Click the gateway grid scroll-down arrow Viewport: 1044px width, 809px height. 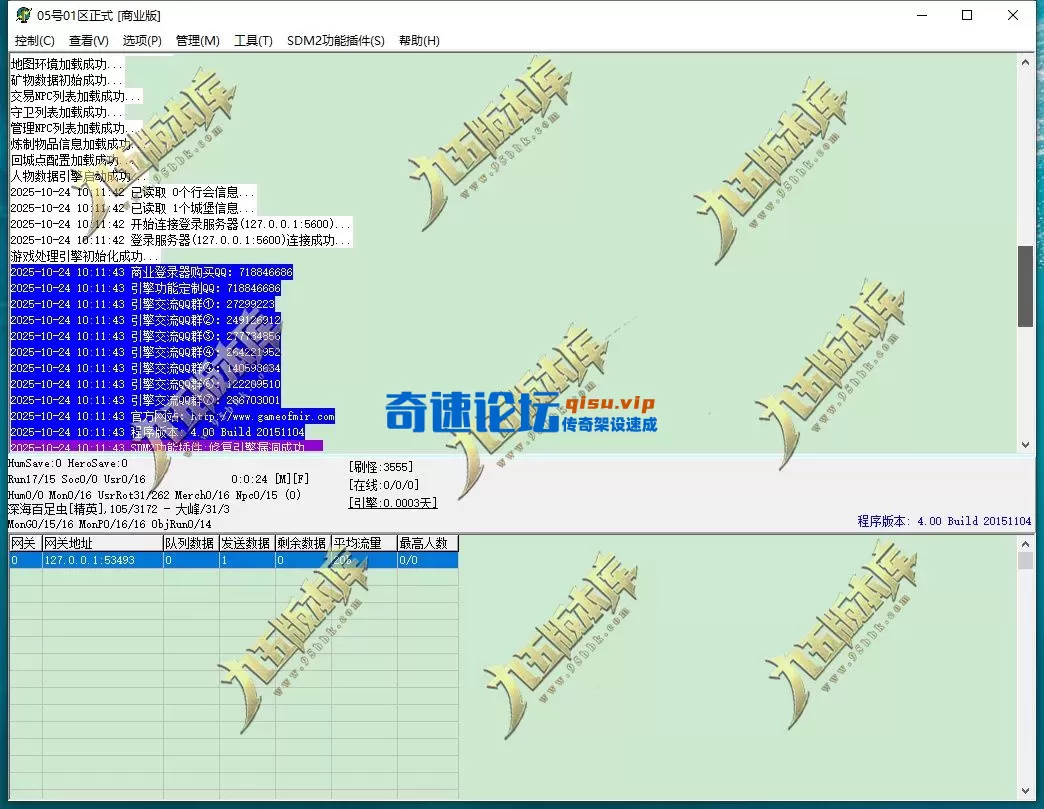pos(1025,791)
